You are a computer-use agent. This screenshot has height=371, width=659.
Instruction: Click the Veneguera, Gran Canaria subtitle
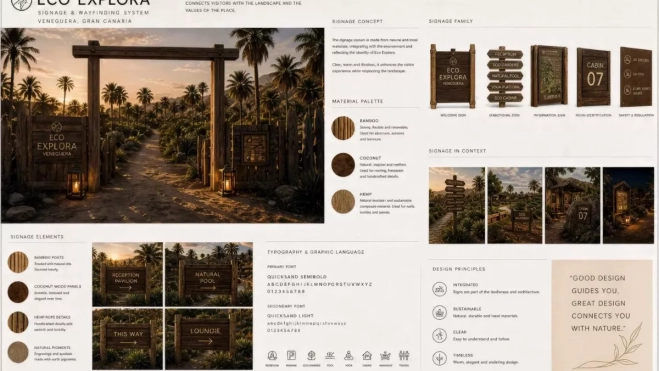click(x=85, y=21)
